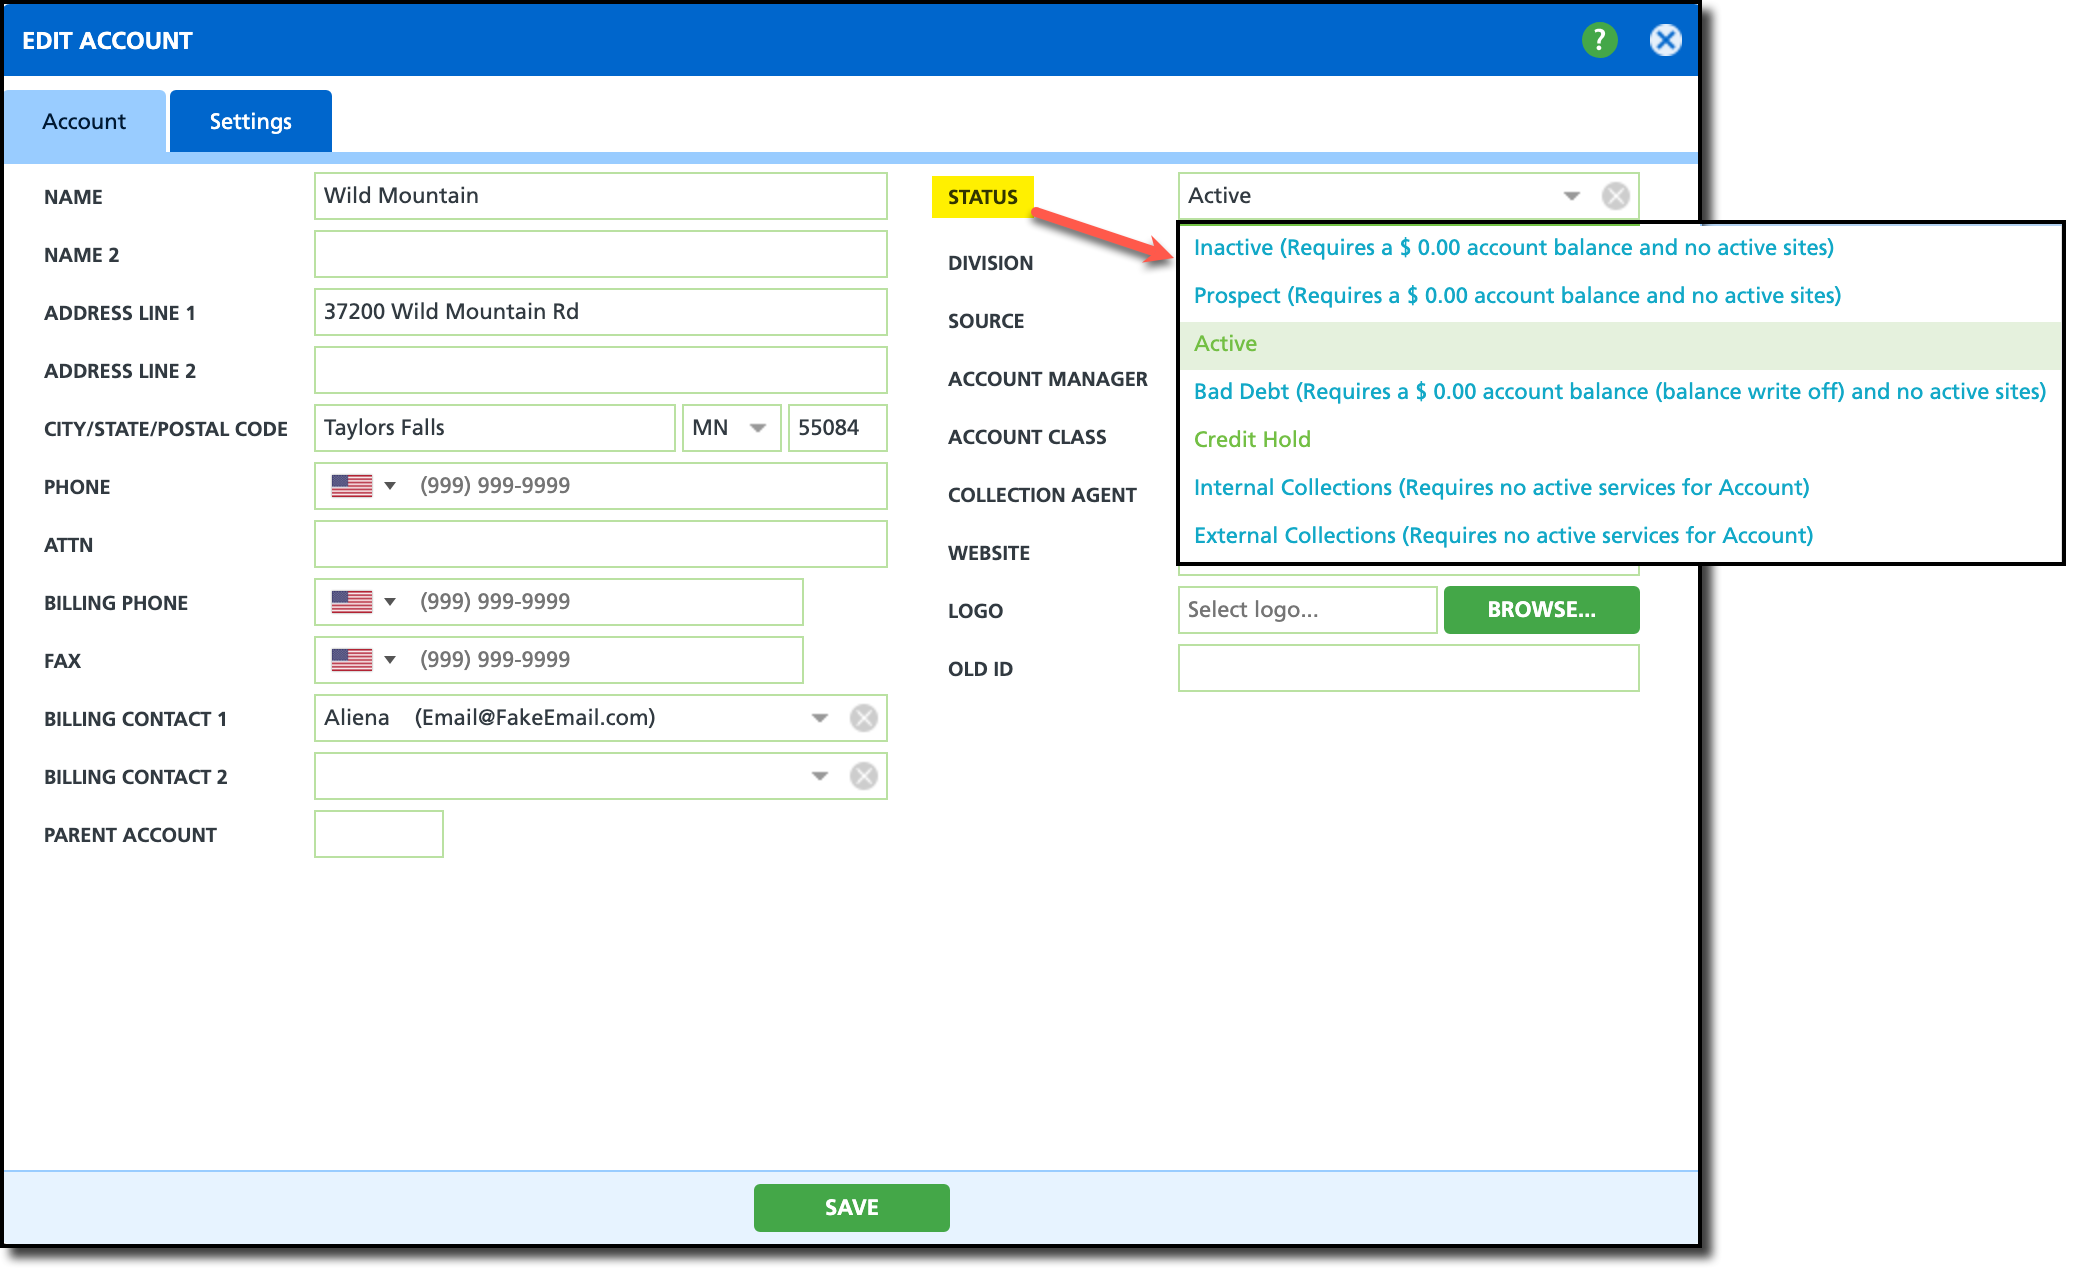Image resolution: width=2086 pixels, height=1268 pixels.
Task: Choose the Credit Hold status option
Action: 1252,439
